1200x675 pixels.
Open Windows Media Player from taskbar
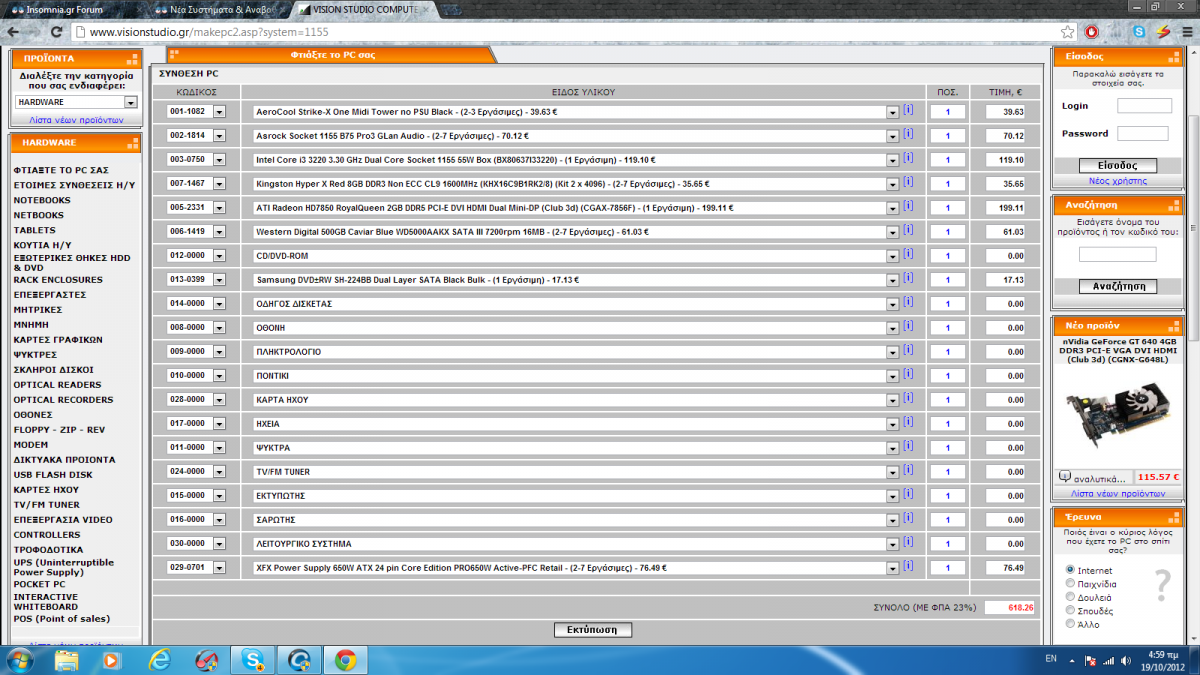click(x=112, y=660)
